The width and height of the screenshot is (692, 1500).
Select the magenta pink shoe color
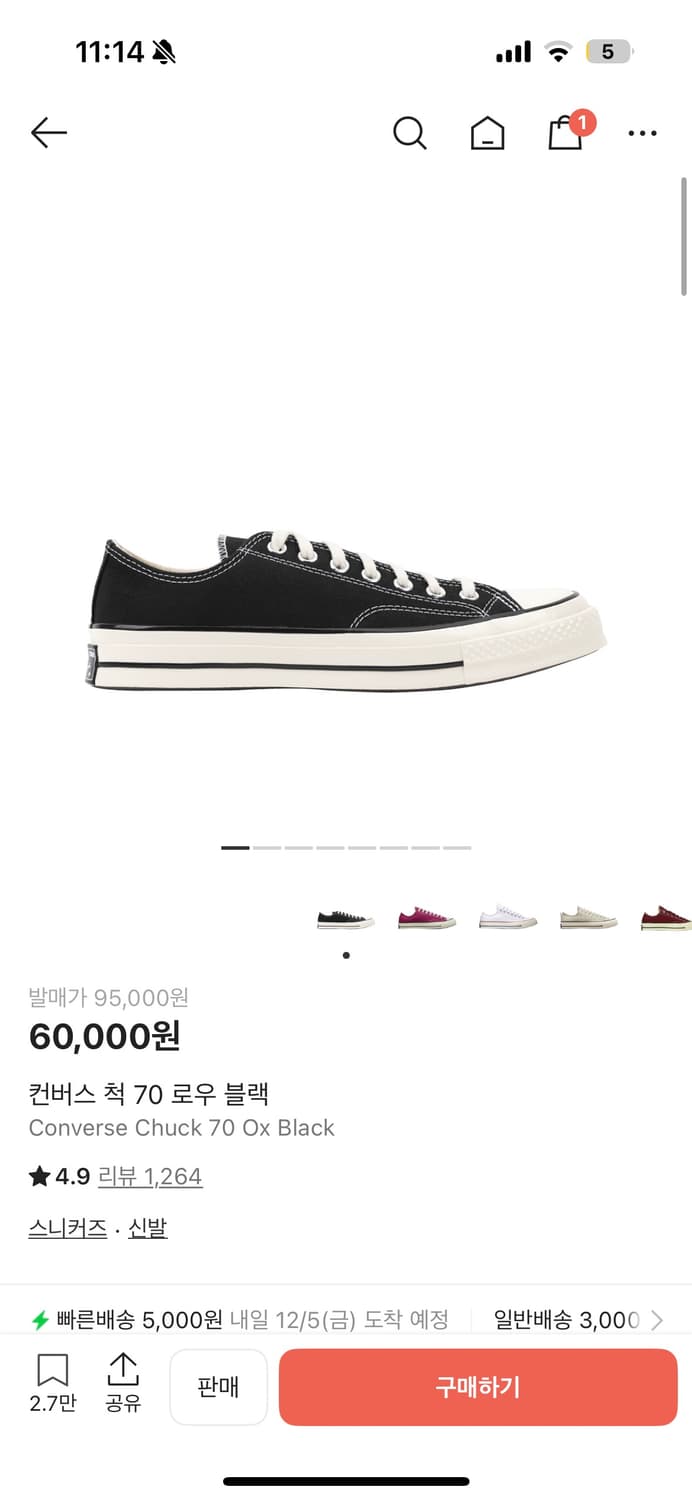pos(426,918)
